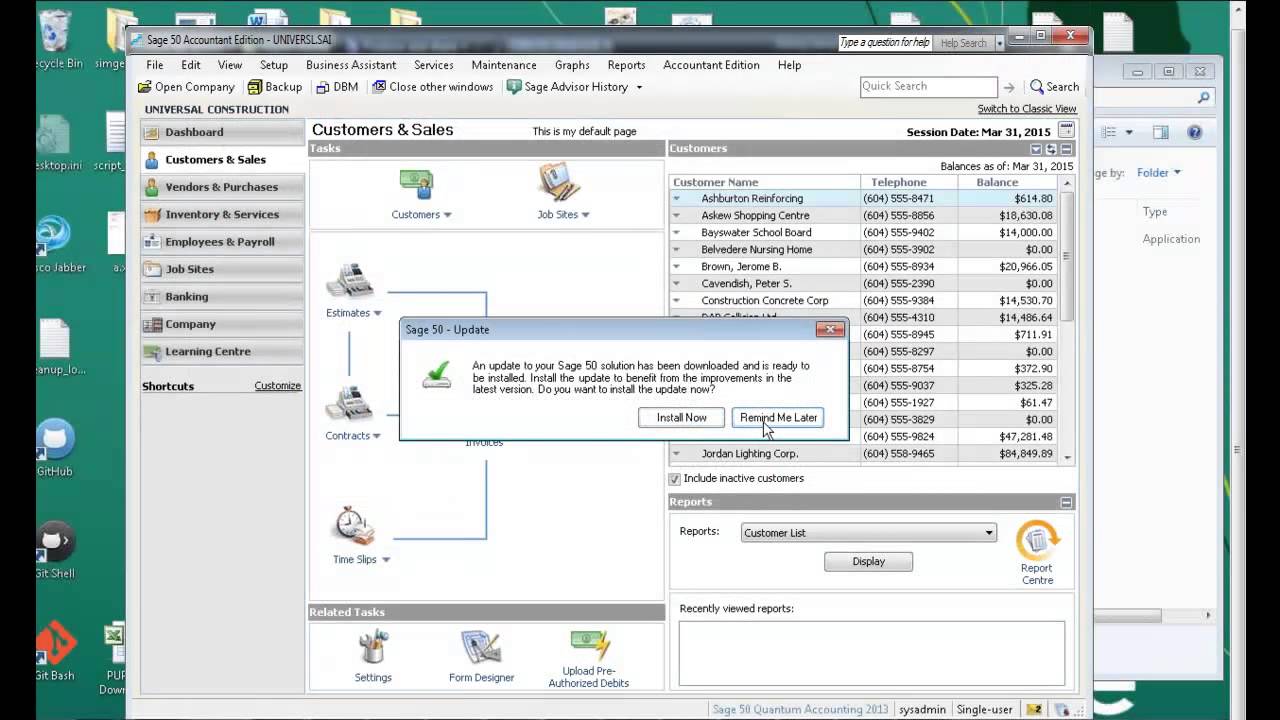
Task: Click the customers list vertical scrollbar
Action: tap(1068, 322)
